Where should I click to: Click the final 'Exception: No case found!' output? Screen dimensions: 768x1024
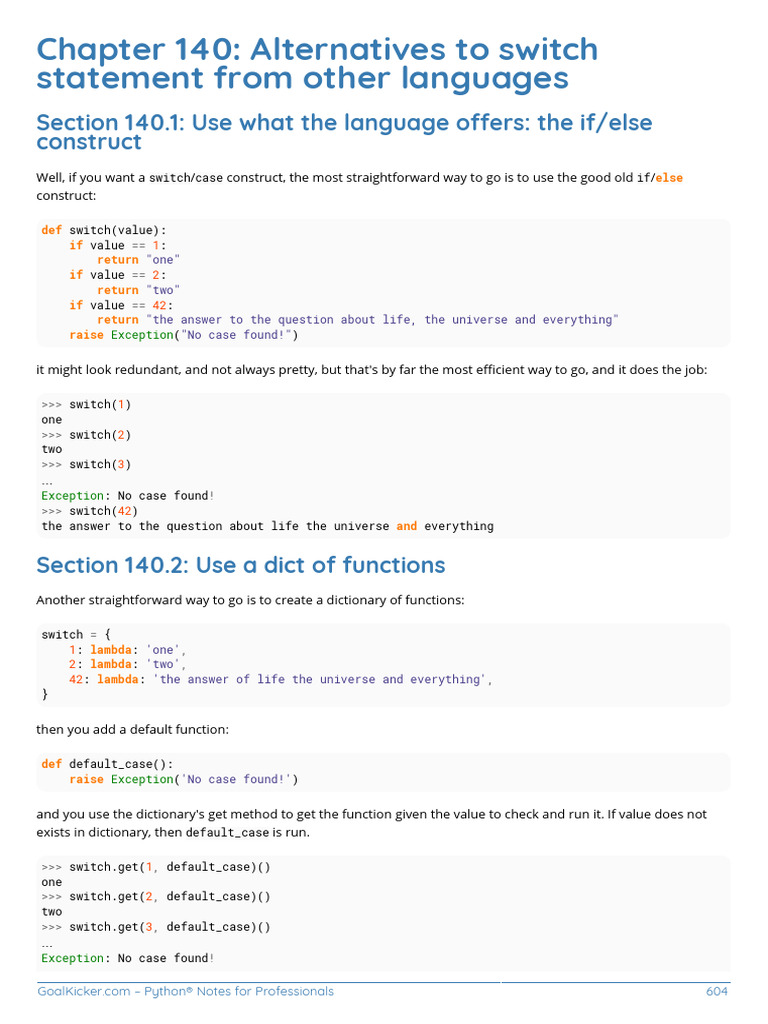[x=128, y=958]
